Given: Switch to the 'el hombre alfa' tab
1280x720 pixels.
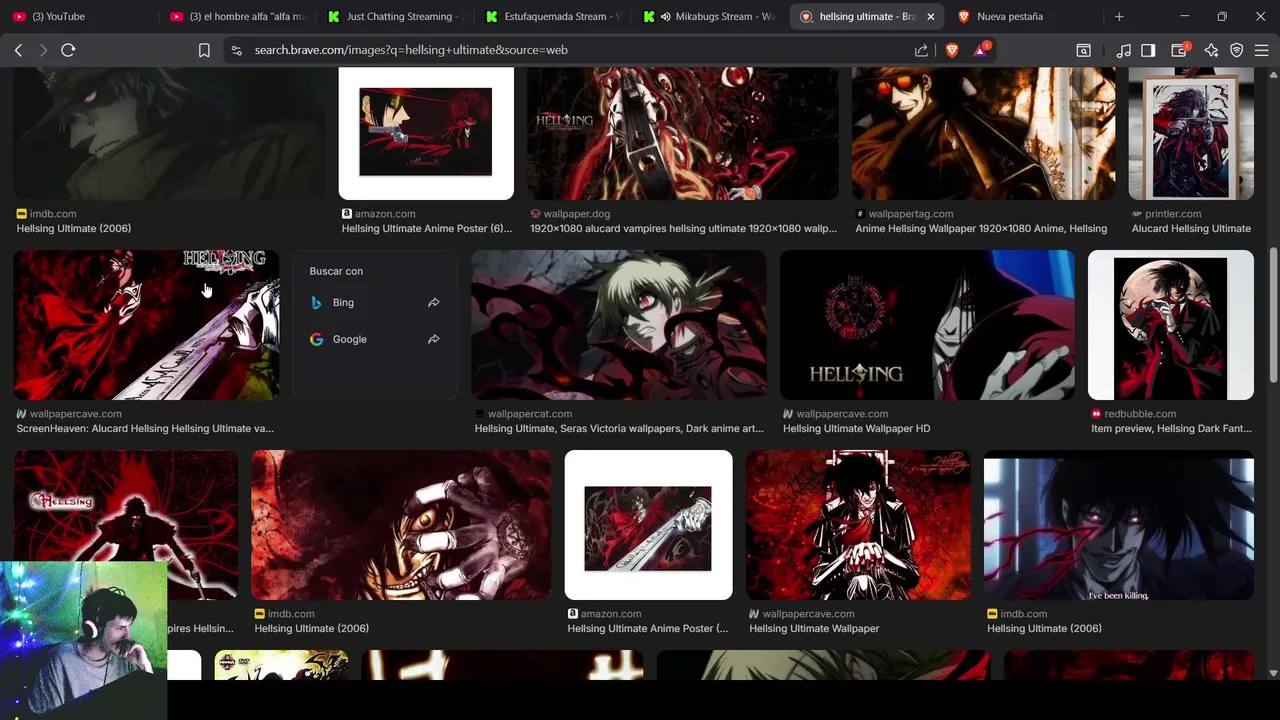Looking at the screenshot, I should coord(236,16).
